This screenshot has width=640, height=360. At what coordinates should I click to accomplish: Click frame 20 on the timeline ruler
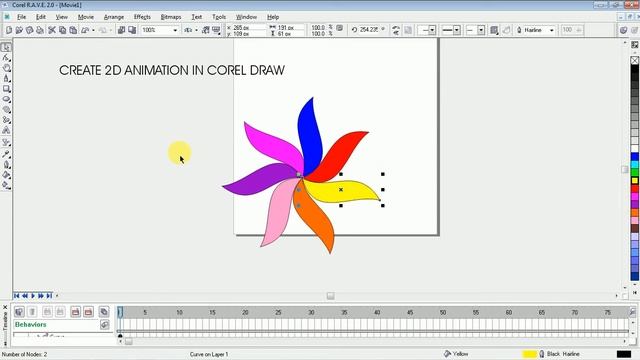pyautogui.click(x=245, y=312)
